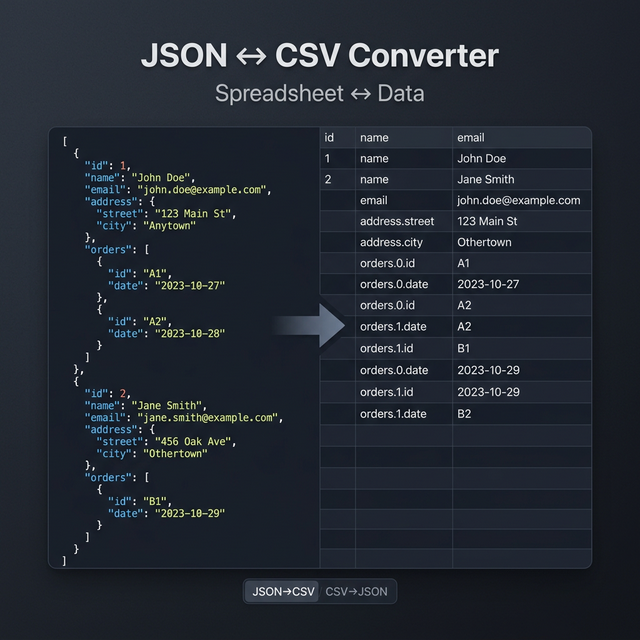The width and height of the screenshot is (640, 640).
Task: Click the Spreadsheet ↔ Data subtitle
Action: [320, 93]
